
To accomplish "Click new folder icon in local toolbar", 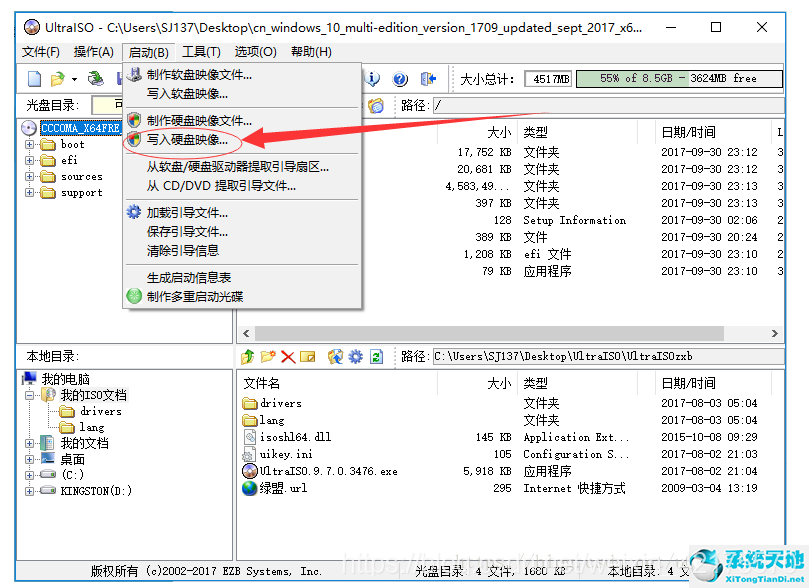I will [x=268, y=357].
